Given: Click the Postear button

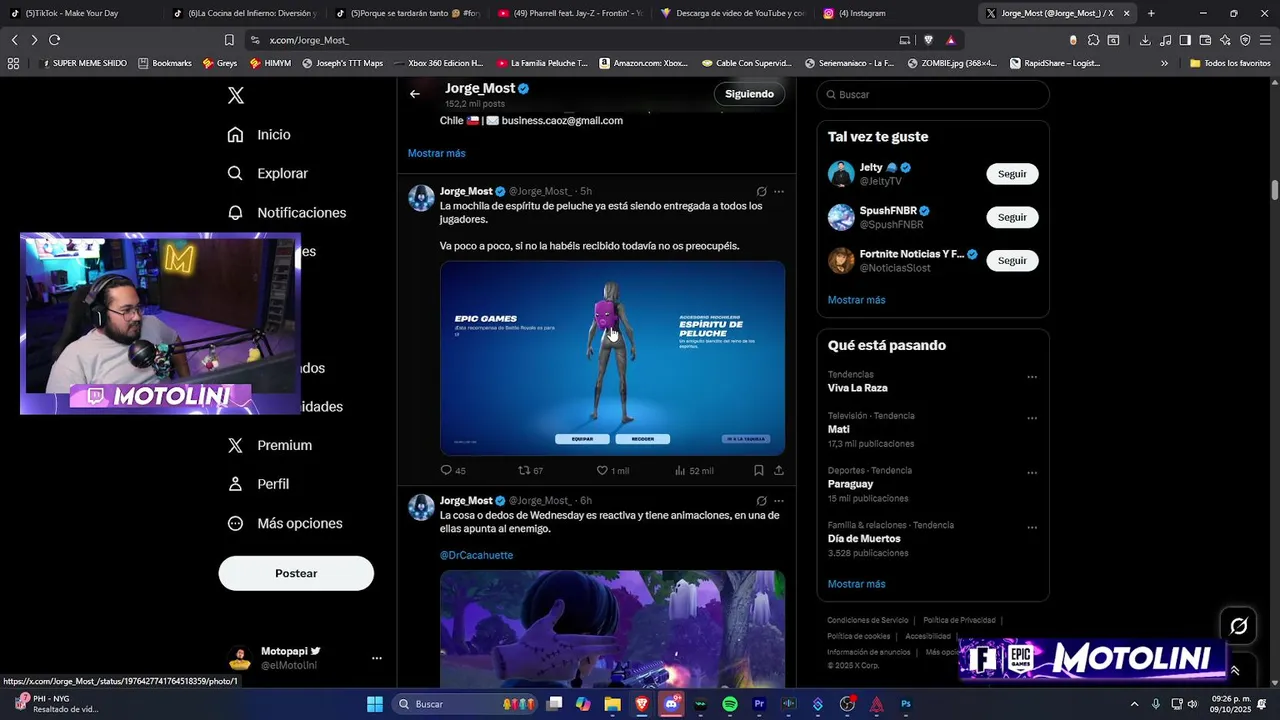Looking at the screenshot, I should (x=296, y=573).
